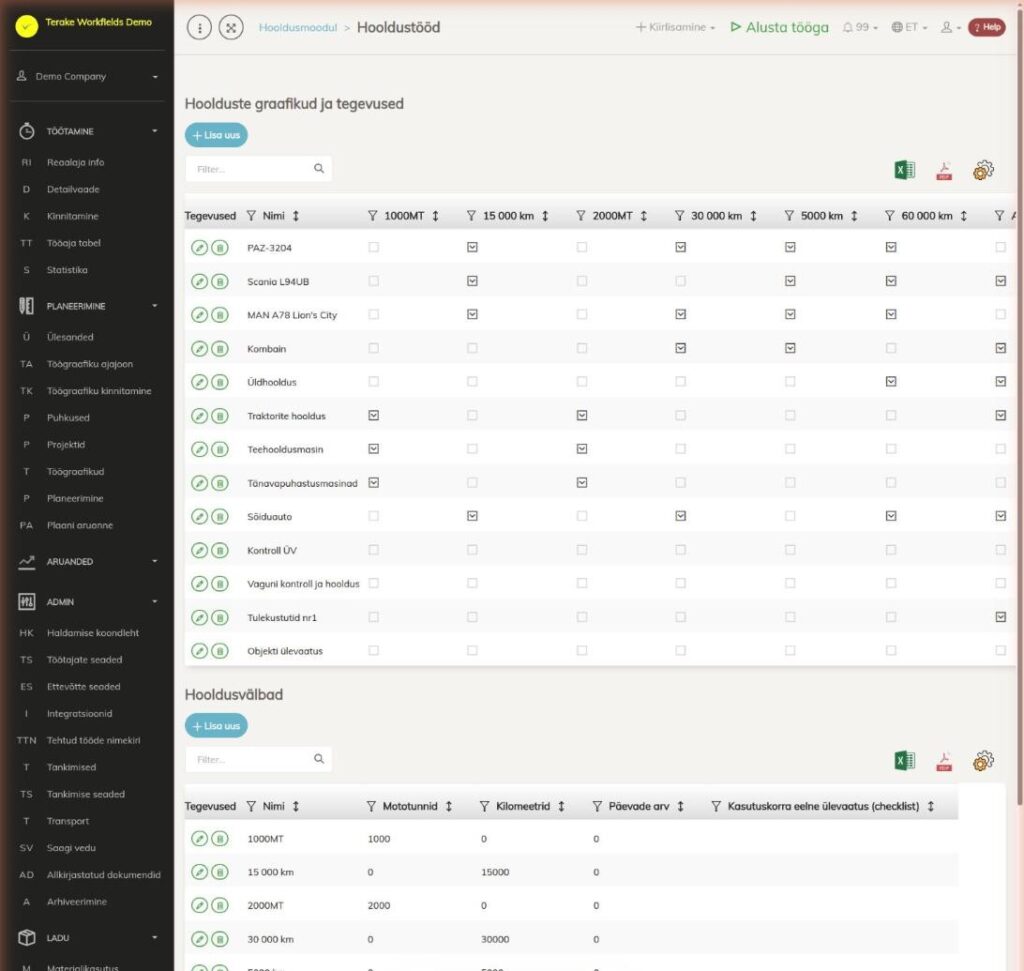Click the Filter field above schedules table
The height and width of the screenshot is (971, 1024).
tap(259, 169)
